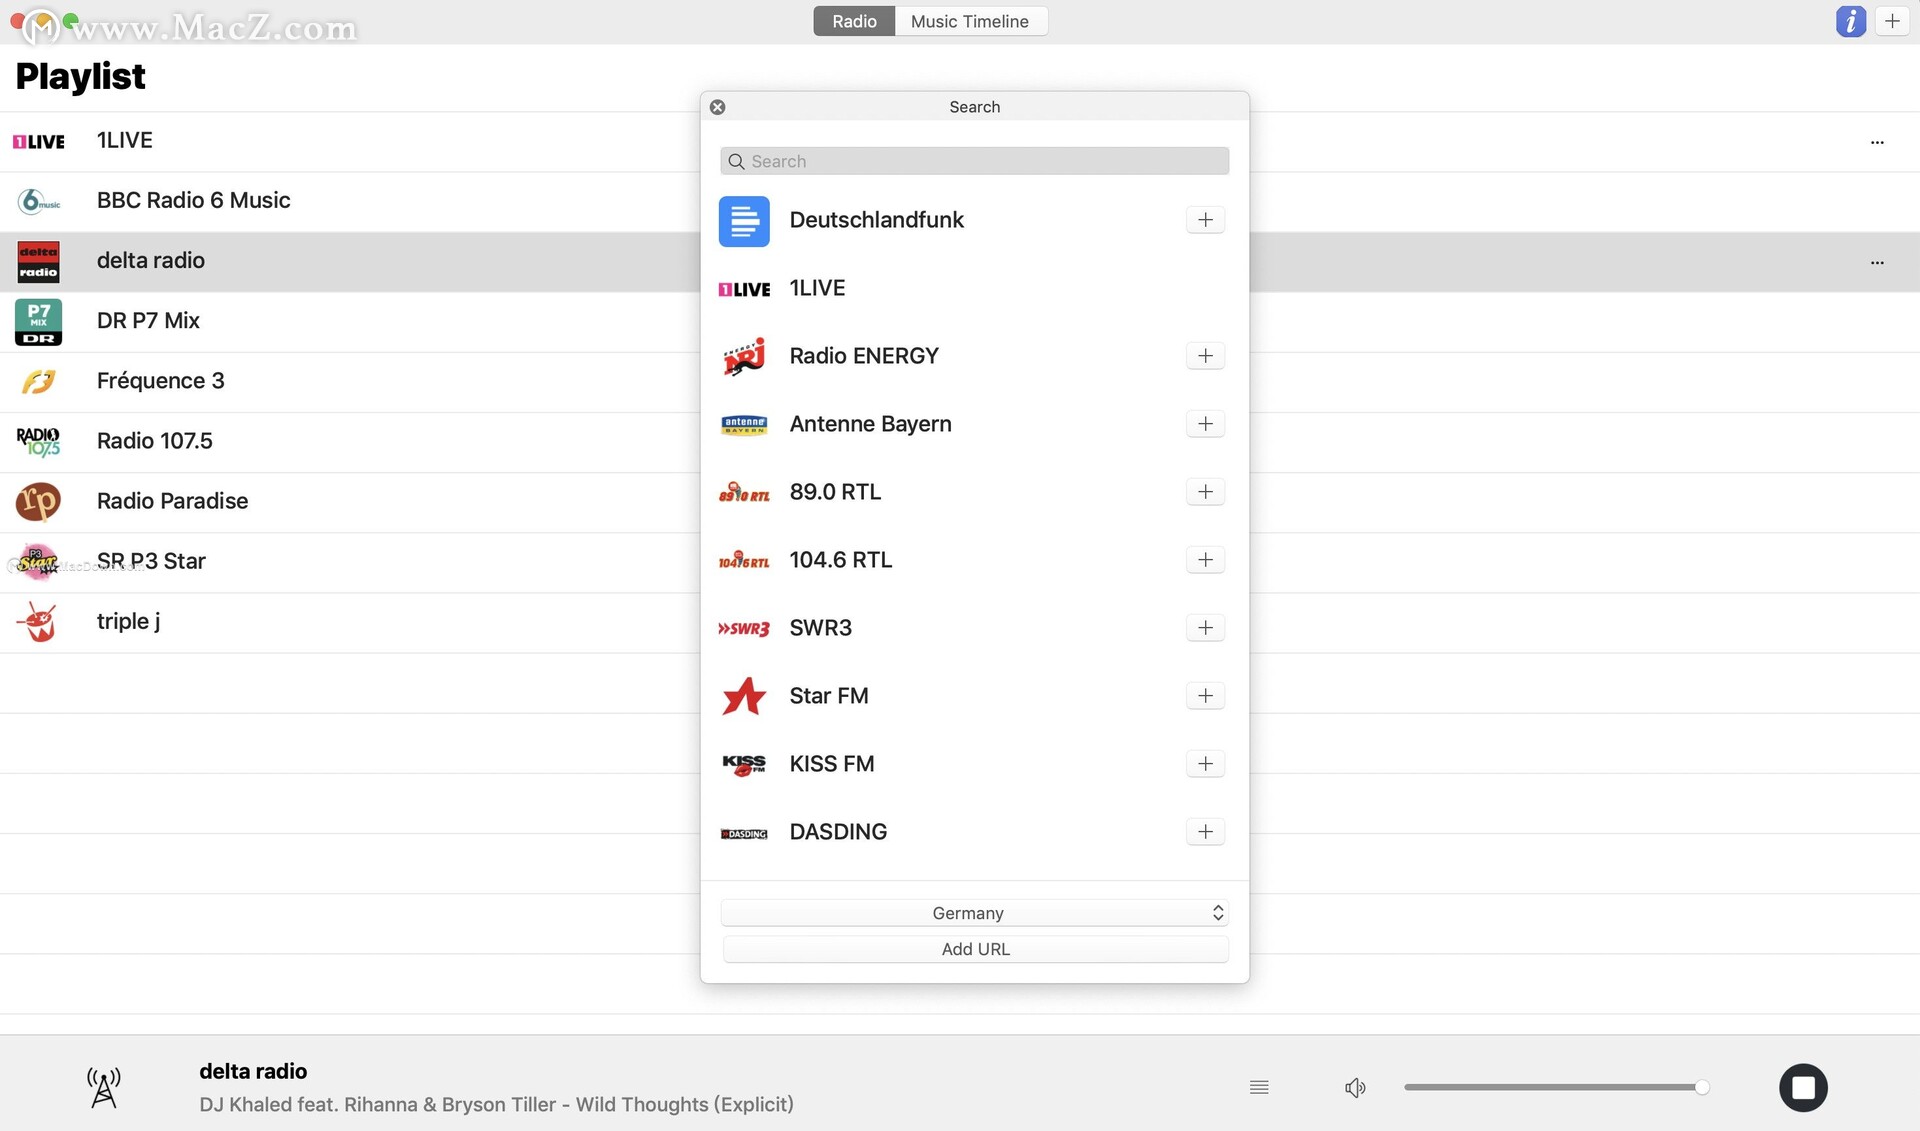The image size is (1920, 1131).
Task: Switch to the Music Timeline tab
Action: click(970, 21)
